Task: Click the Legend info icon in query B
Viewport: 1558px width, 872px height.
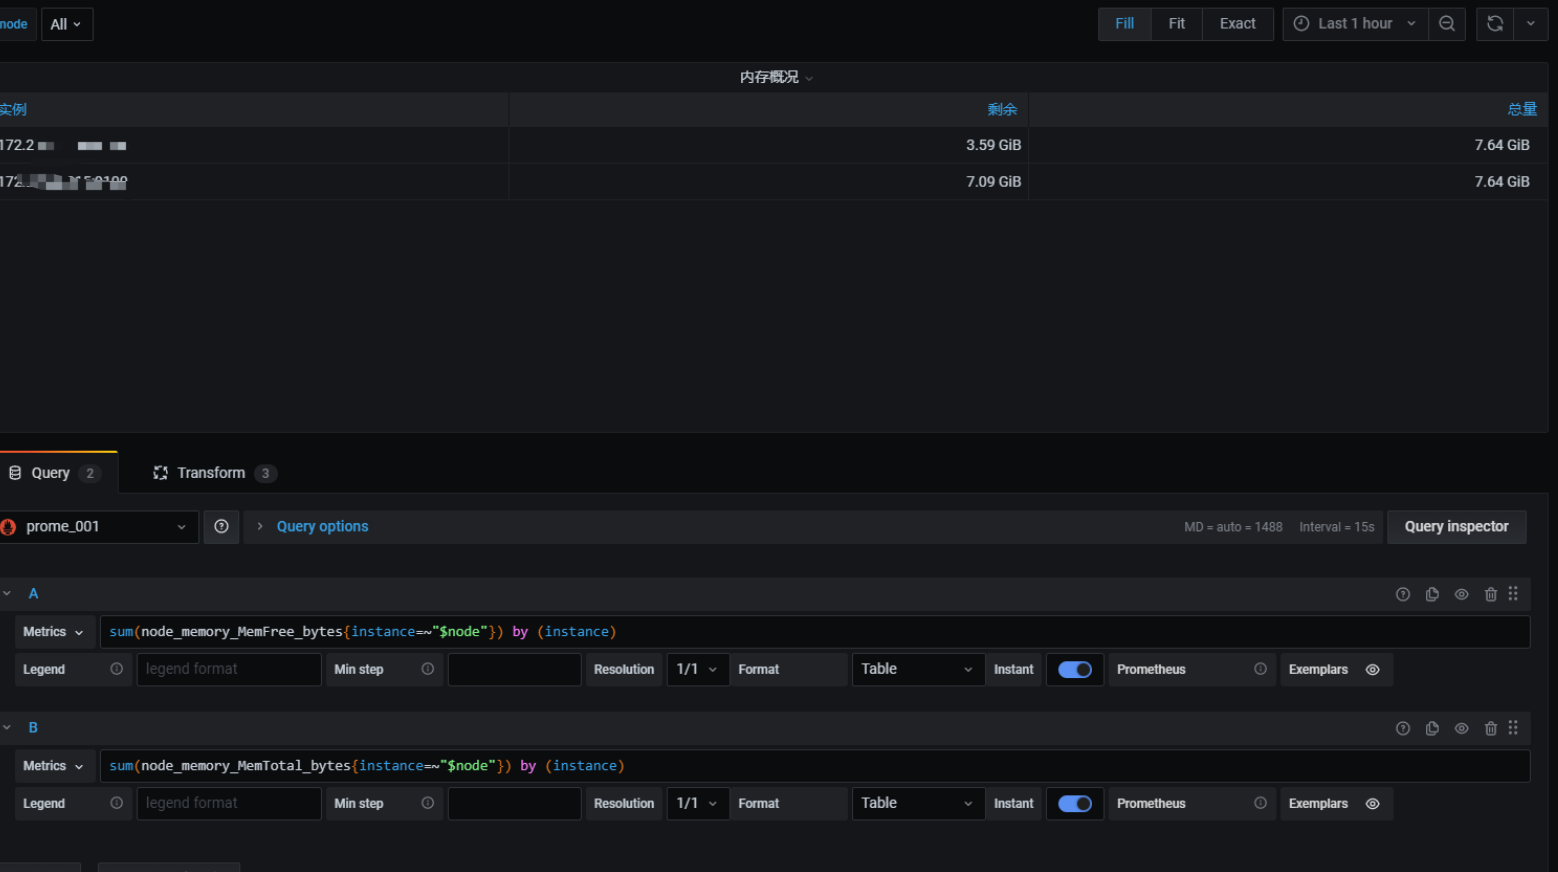Action: pyautogui.click(x=116, y=803)
